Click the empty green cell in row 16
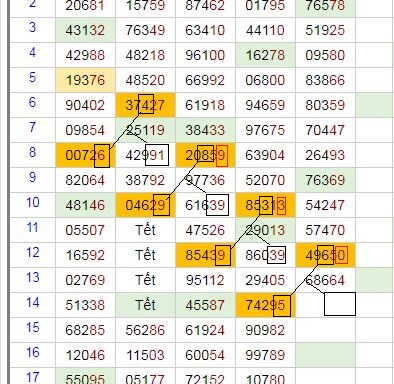The width and height of the screenshot is (394, 384). [x=325, y=355]
